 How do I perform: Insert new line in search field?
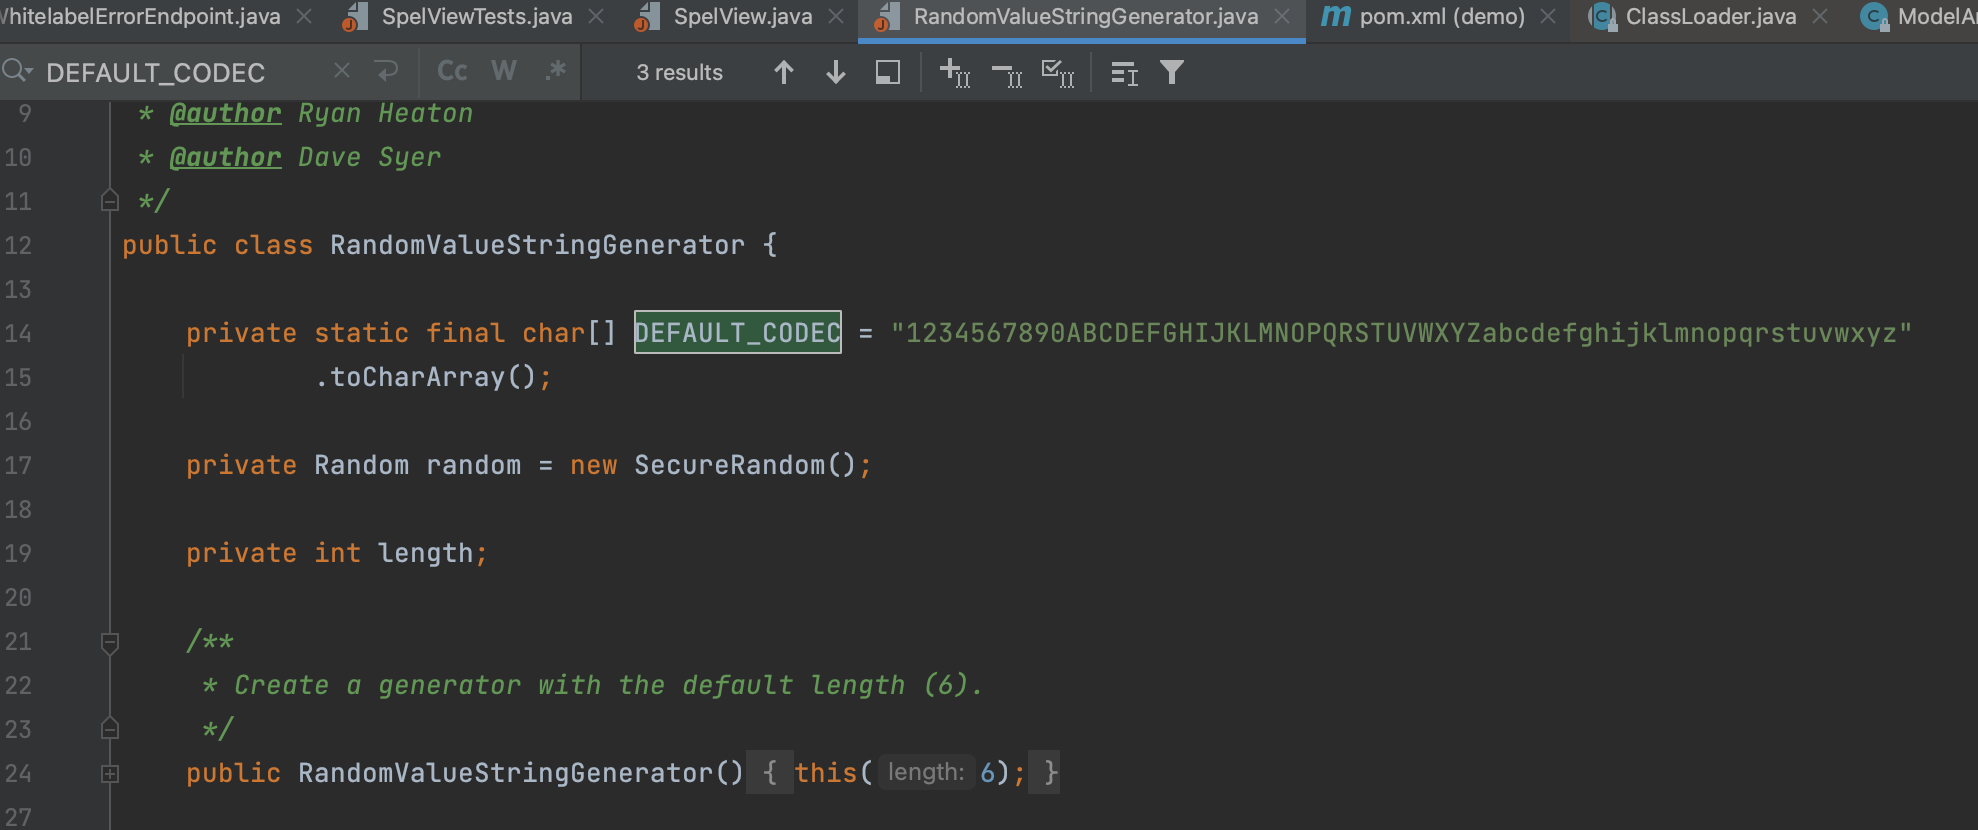(x=386, y=71)
